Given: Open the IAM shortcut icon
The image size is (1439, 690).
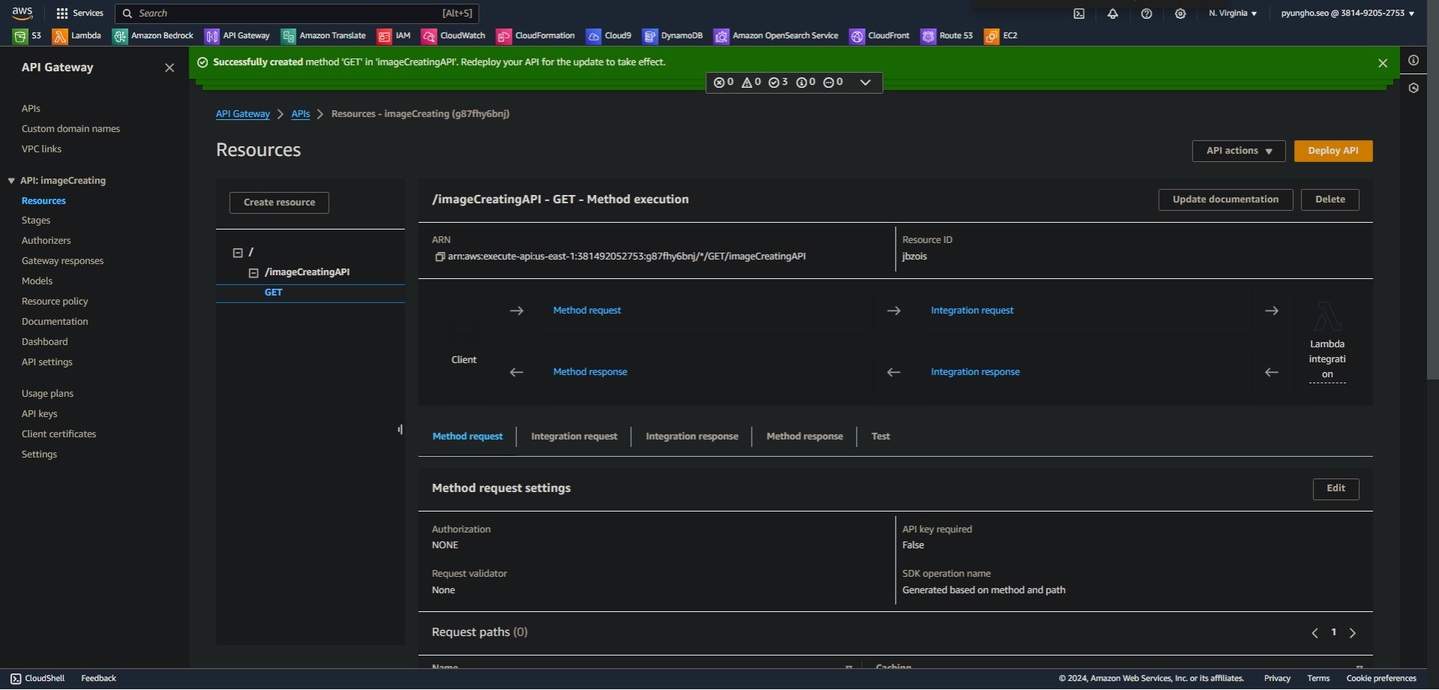Looking at the screenshot, I should pyautogui.click(x=384, y=36).
